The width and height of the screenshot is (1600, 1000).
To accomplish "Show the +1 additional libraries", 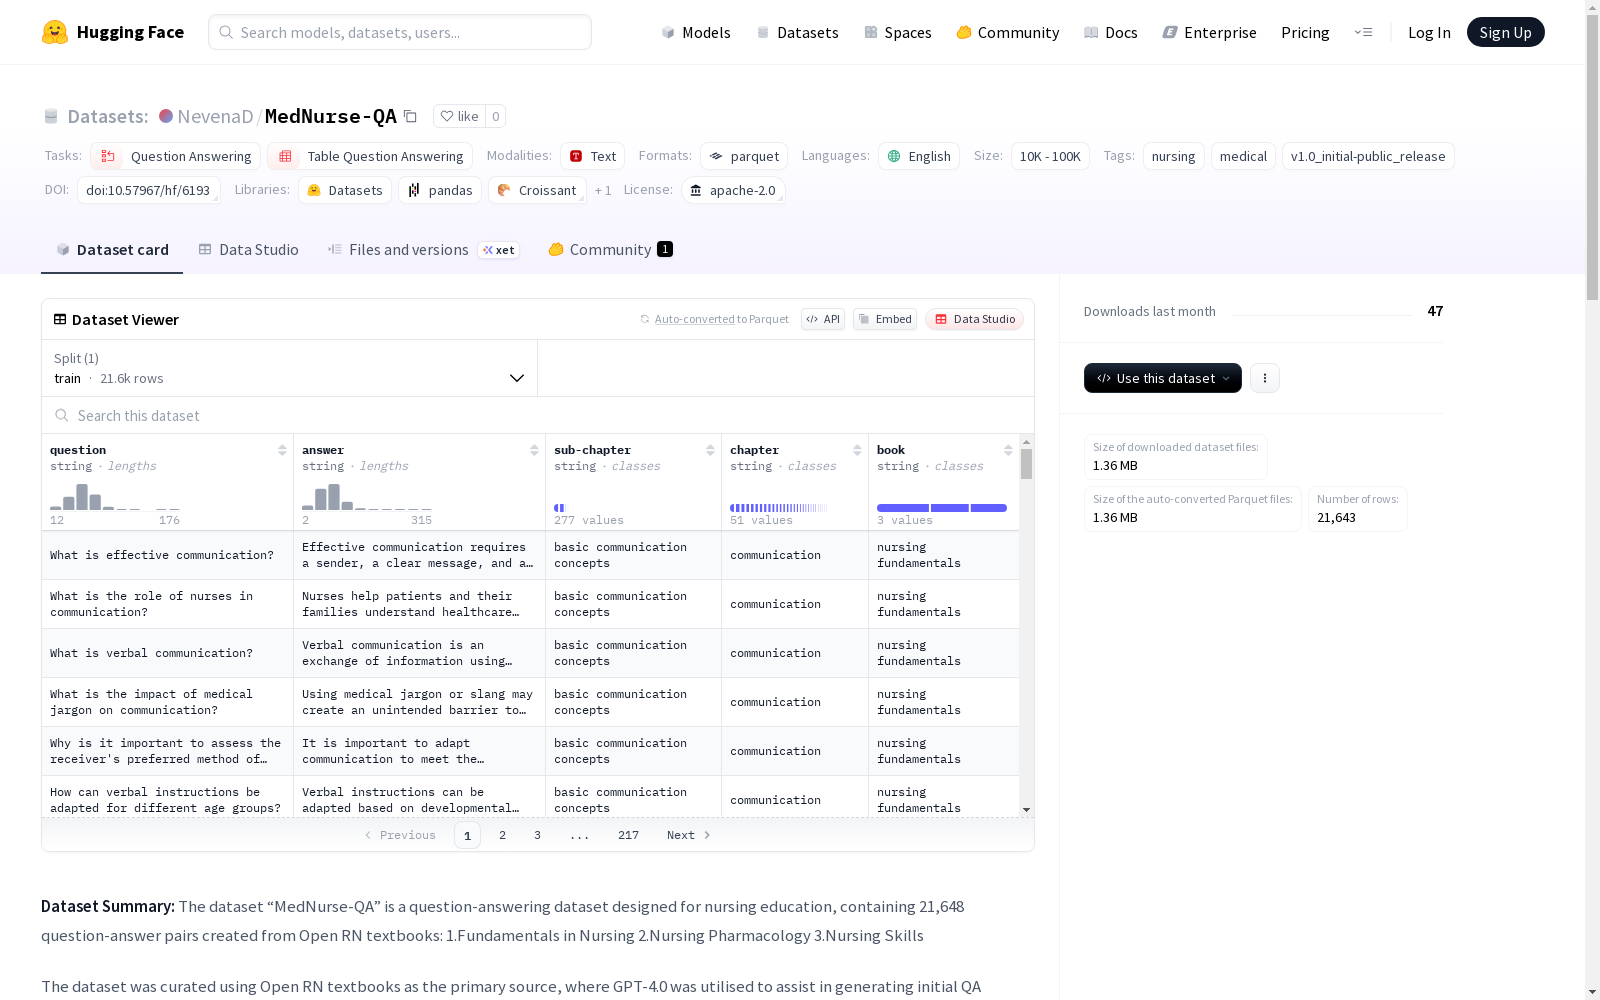I will 603,190.
